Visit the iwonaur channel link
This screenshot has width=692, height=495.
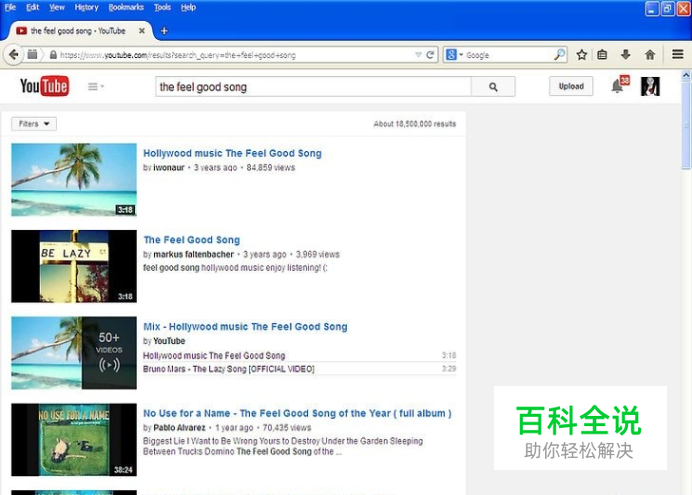169,168
